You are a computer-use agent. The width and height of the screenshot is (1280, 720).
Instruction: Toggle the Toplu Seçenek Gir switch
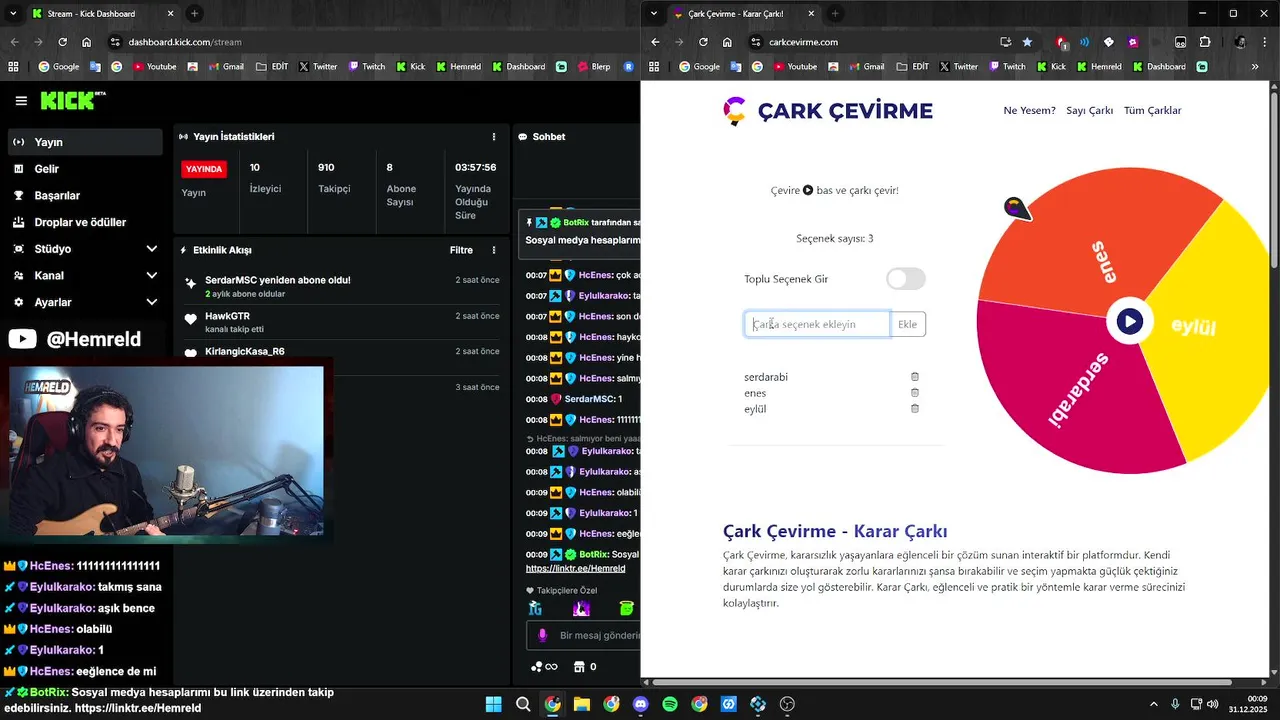[906, 279]
